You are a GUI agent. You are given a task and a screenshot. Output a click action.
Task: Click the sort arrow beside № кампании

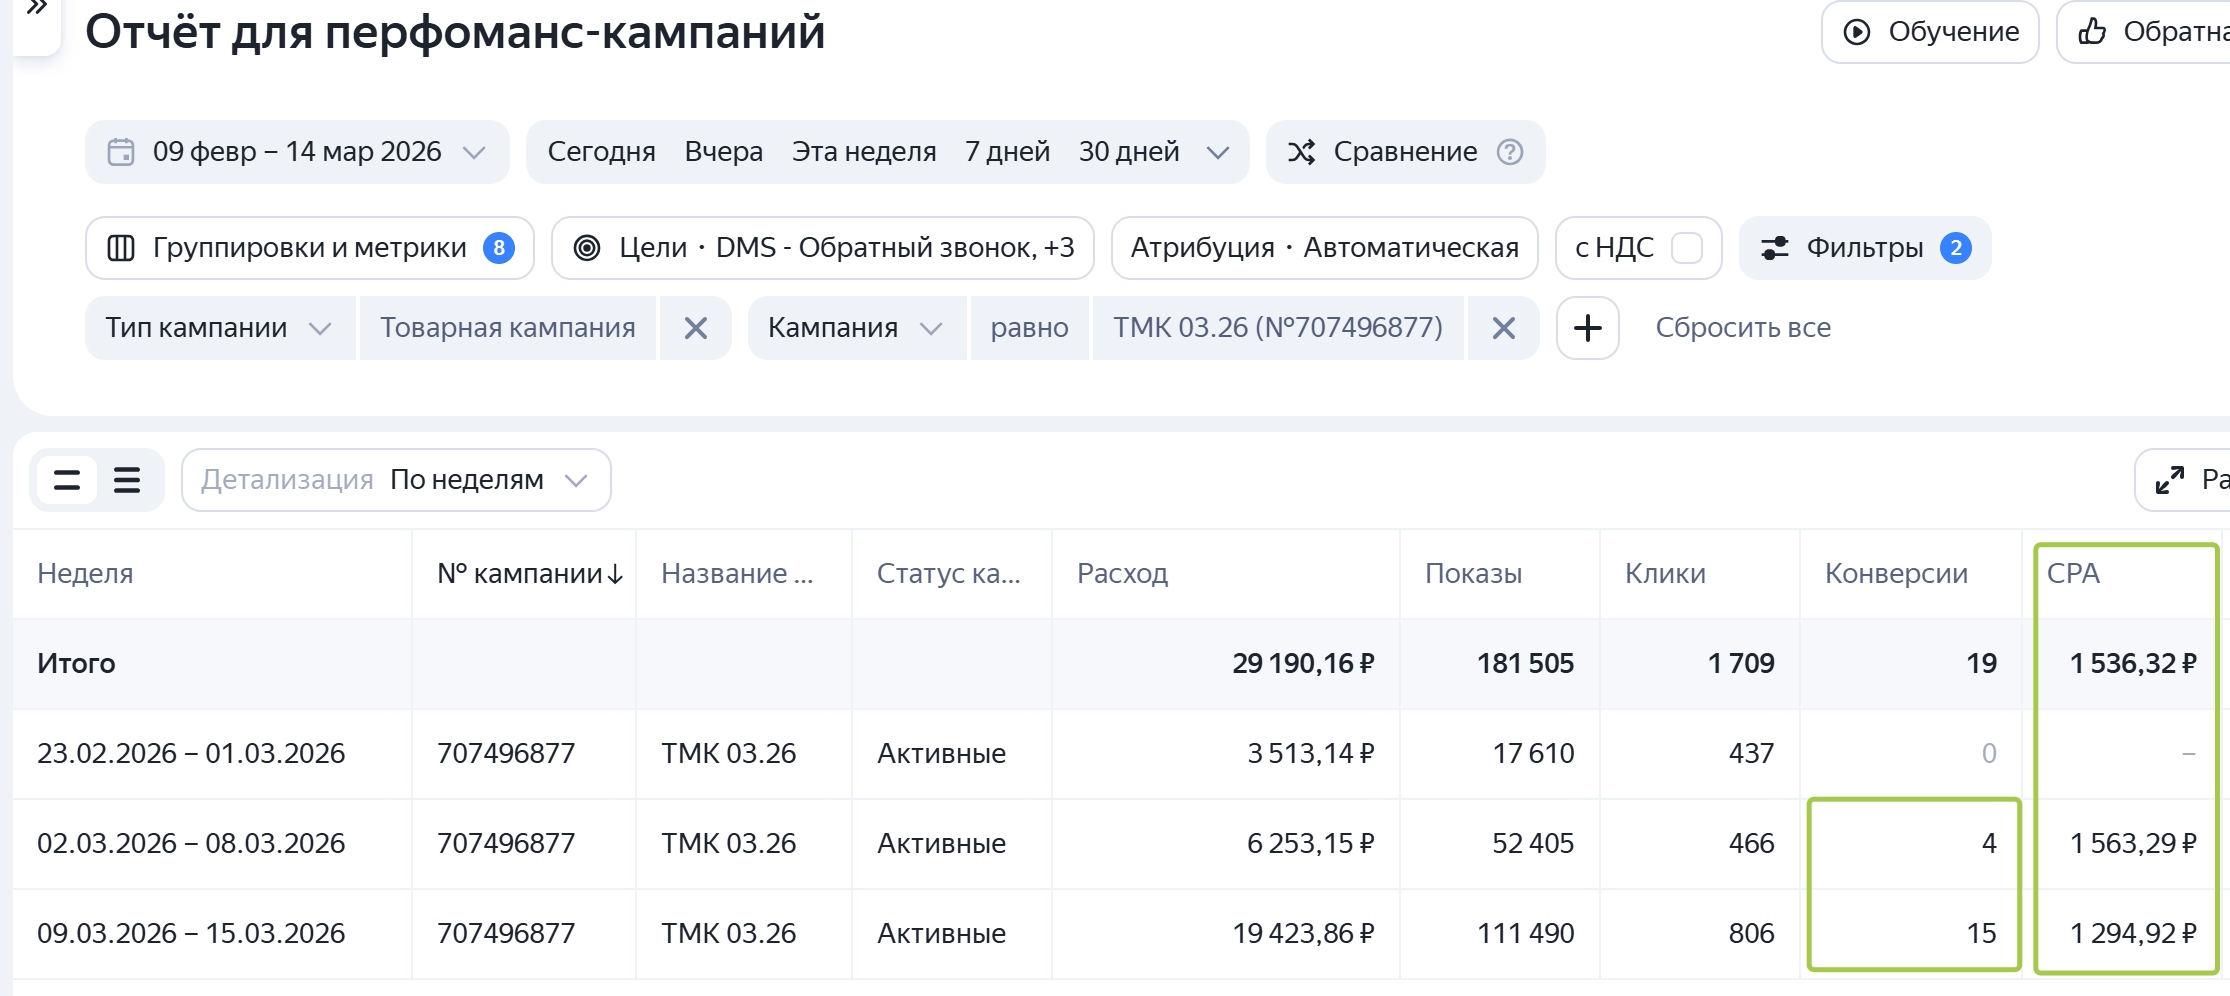click(x=615, y=575)
